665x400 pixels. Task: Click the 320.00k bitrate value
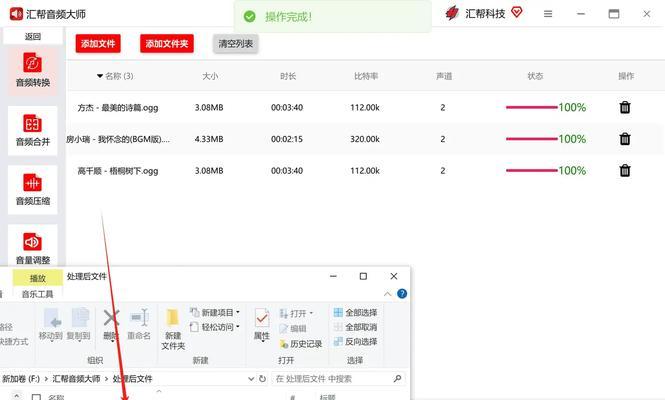[365, 139]
